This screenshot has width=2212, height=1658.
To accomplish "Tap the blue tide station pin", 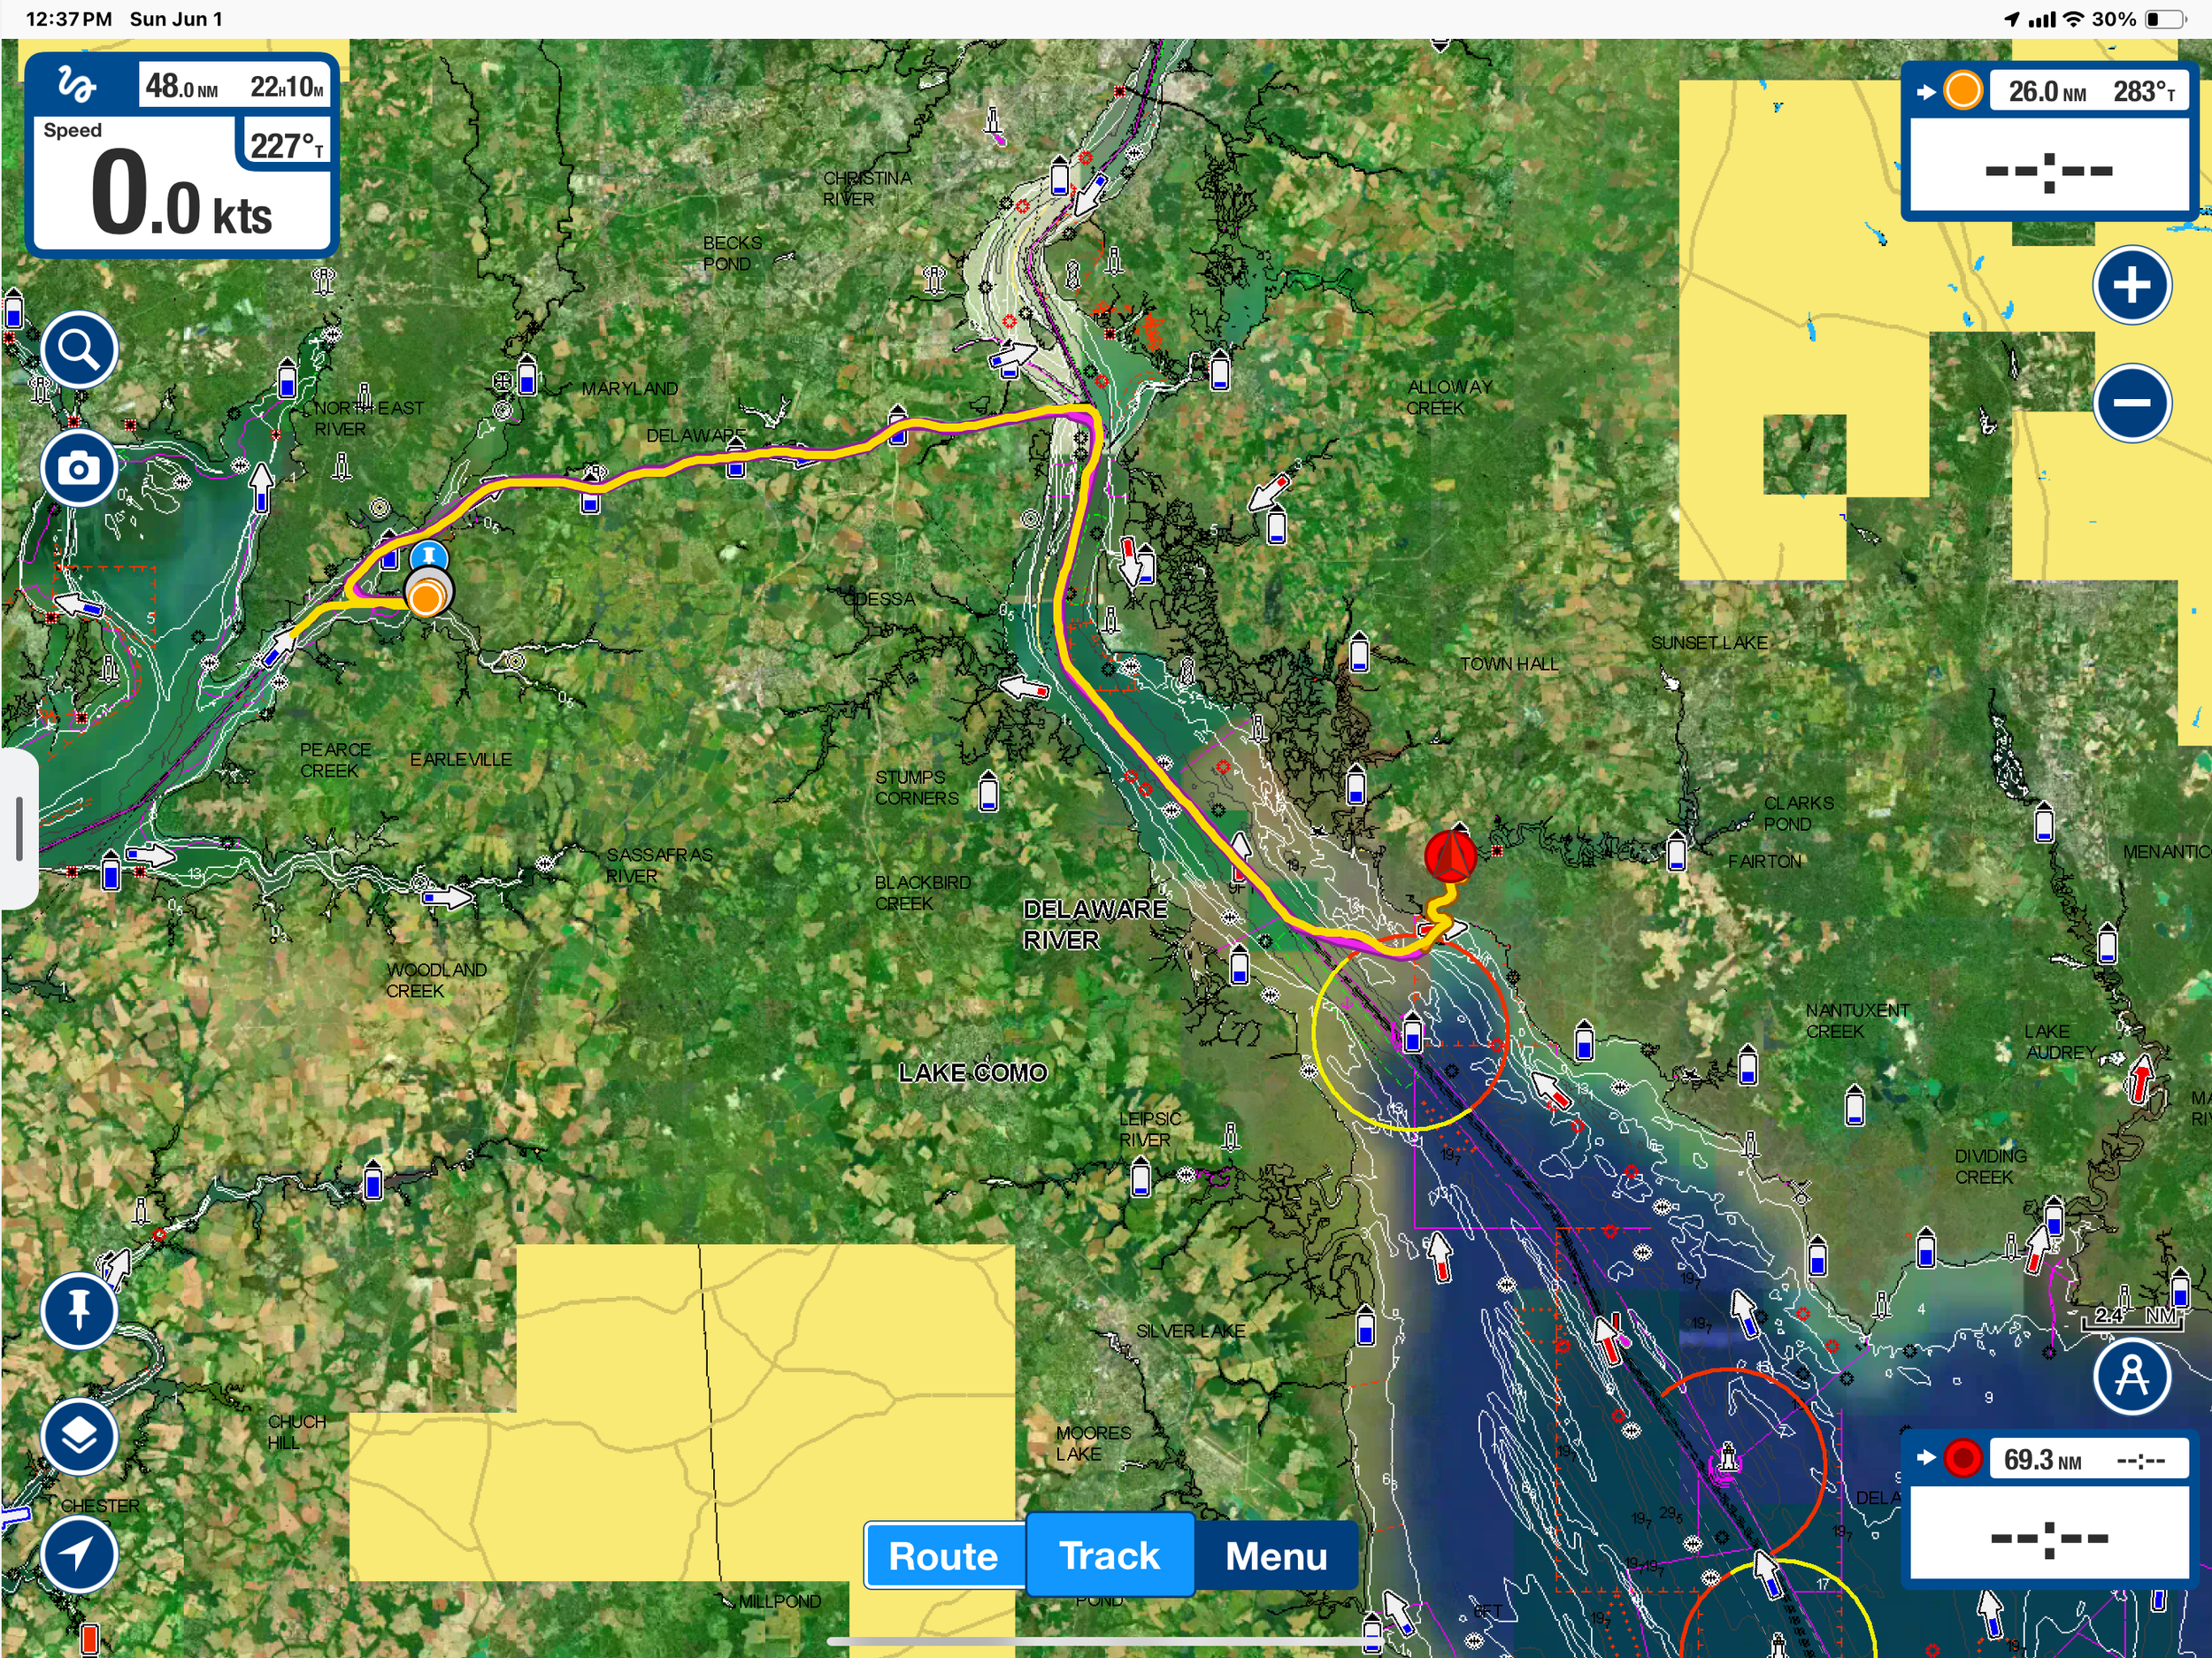I will (429, 555).
